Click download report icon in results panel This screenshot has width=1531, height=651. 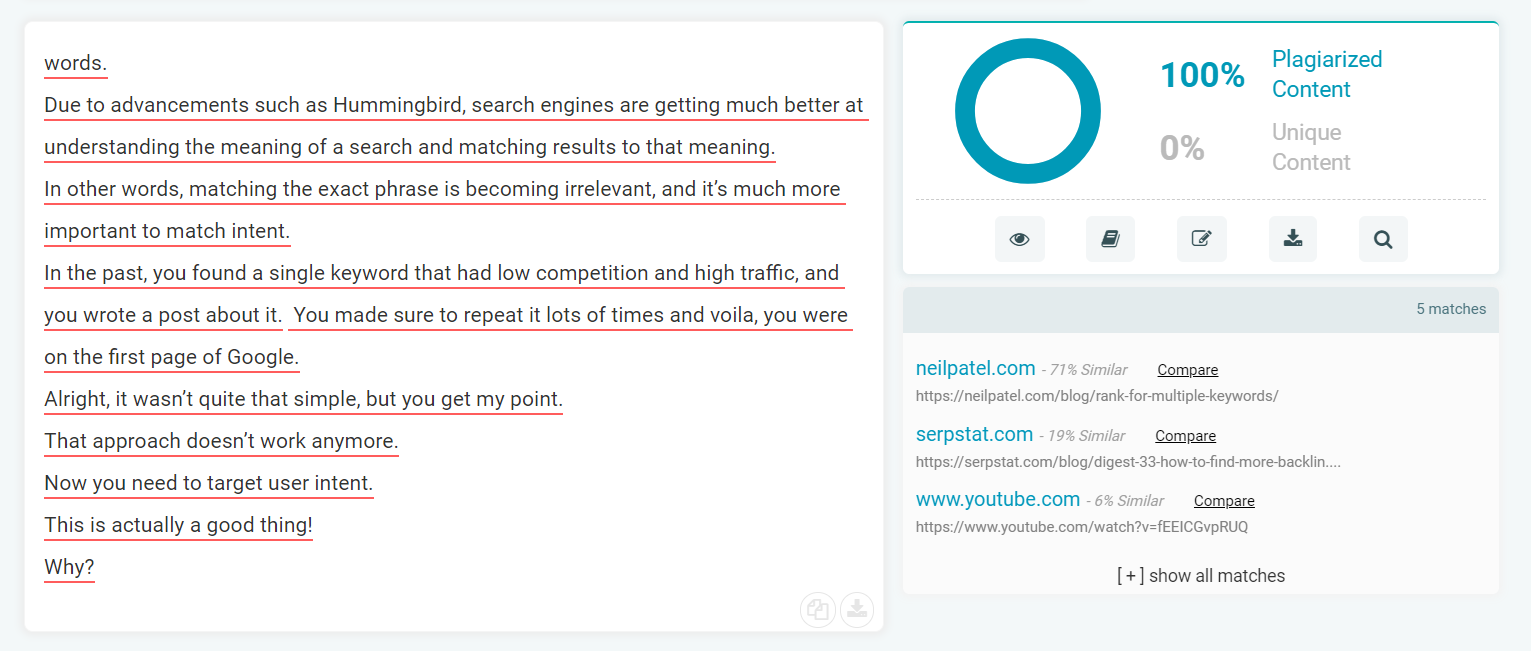1293,239
